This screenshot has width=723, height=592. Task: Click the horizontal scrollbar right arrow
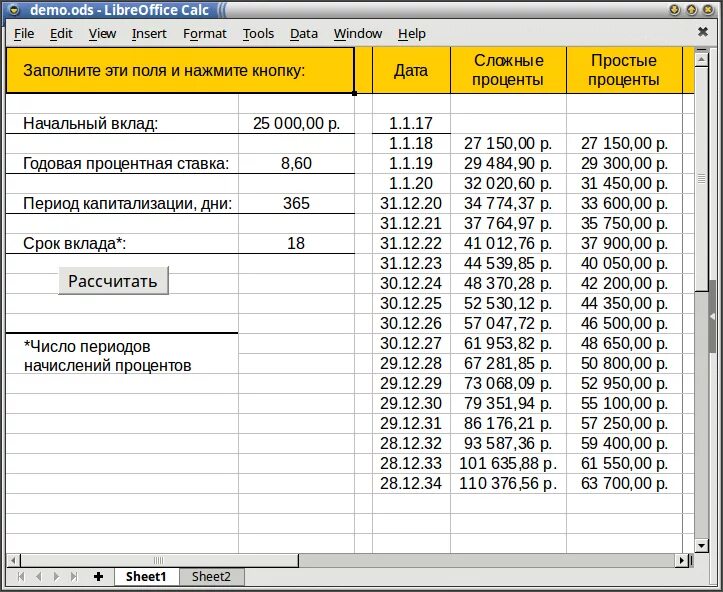point(682,561)
